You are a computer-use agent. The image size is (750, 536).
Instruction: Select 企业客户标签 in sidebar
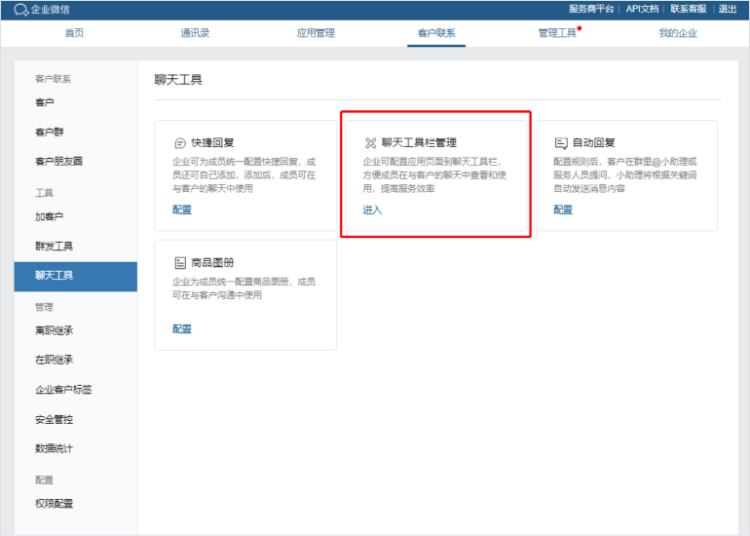click(x=63, y=390)
